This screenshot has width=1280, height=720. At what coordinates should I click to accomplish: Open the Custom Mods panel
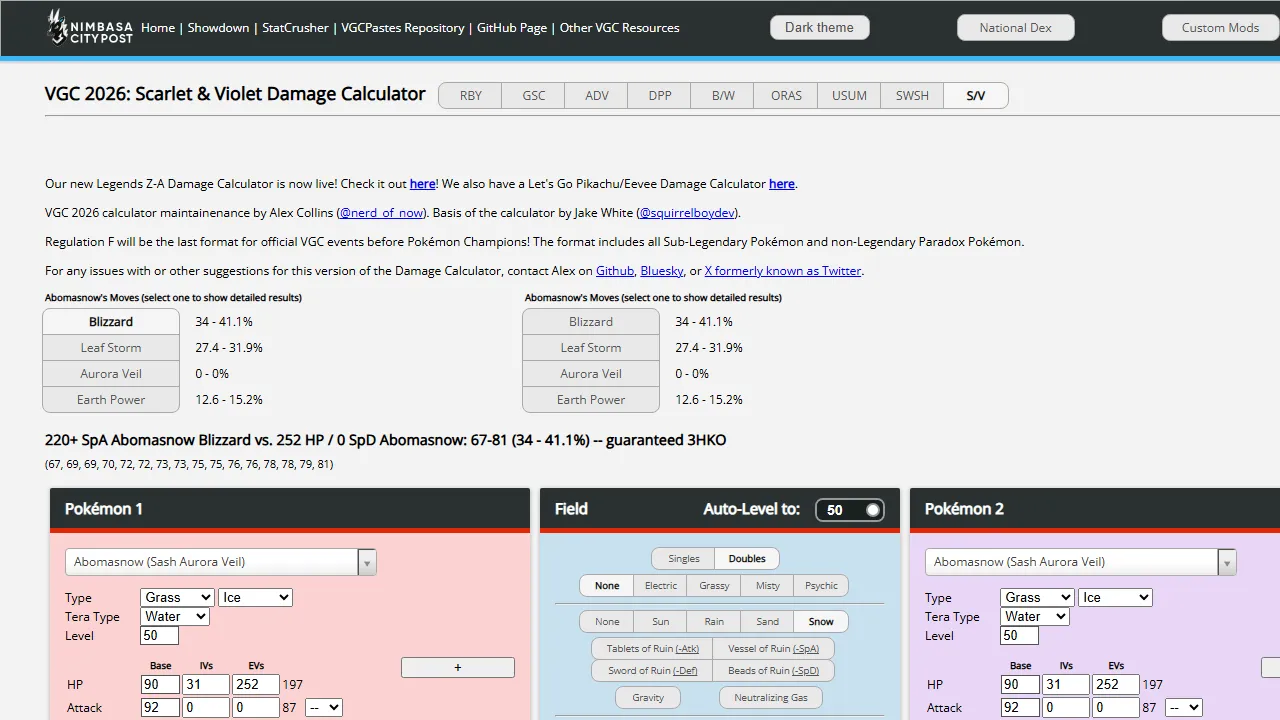[1219, 27]
